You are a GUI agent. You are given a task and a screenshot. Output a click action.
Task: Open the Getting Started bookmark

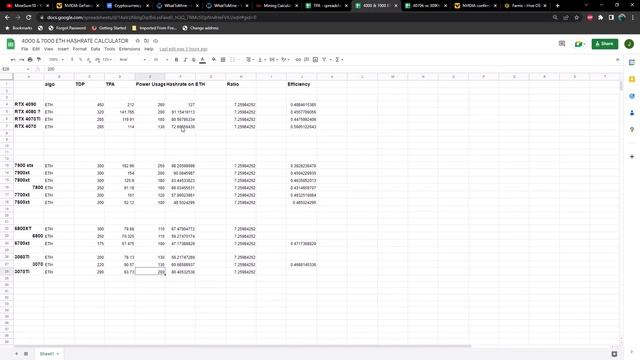pos(109,28)
